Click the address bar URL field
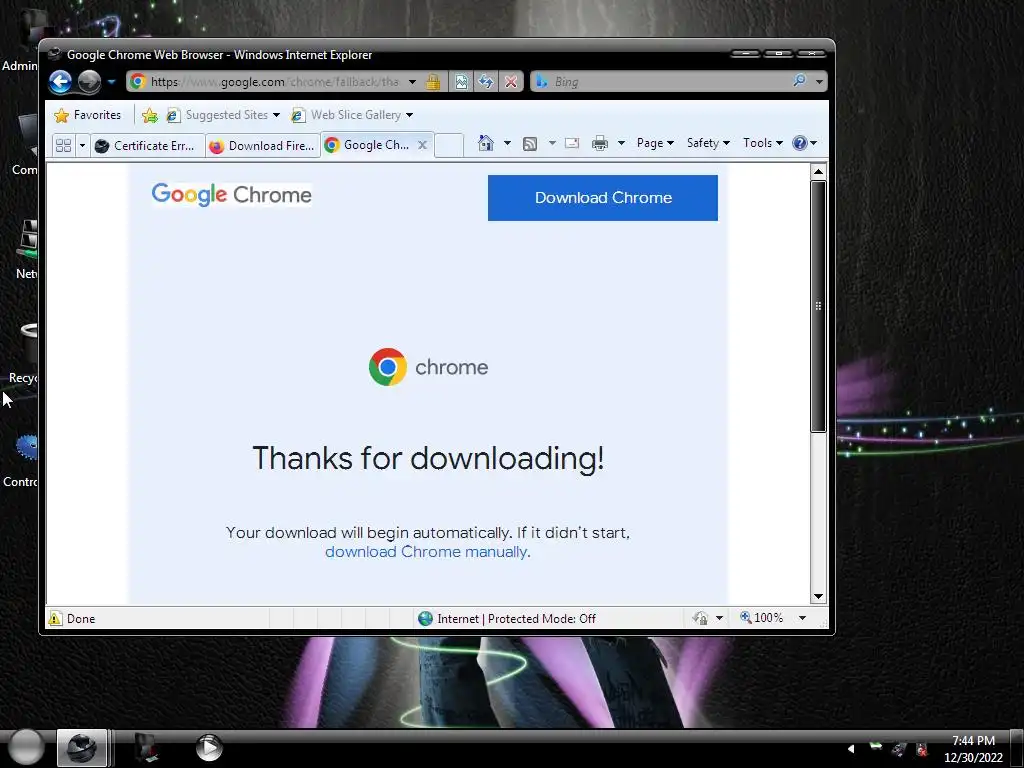 point(274,82)
